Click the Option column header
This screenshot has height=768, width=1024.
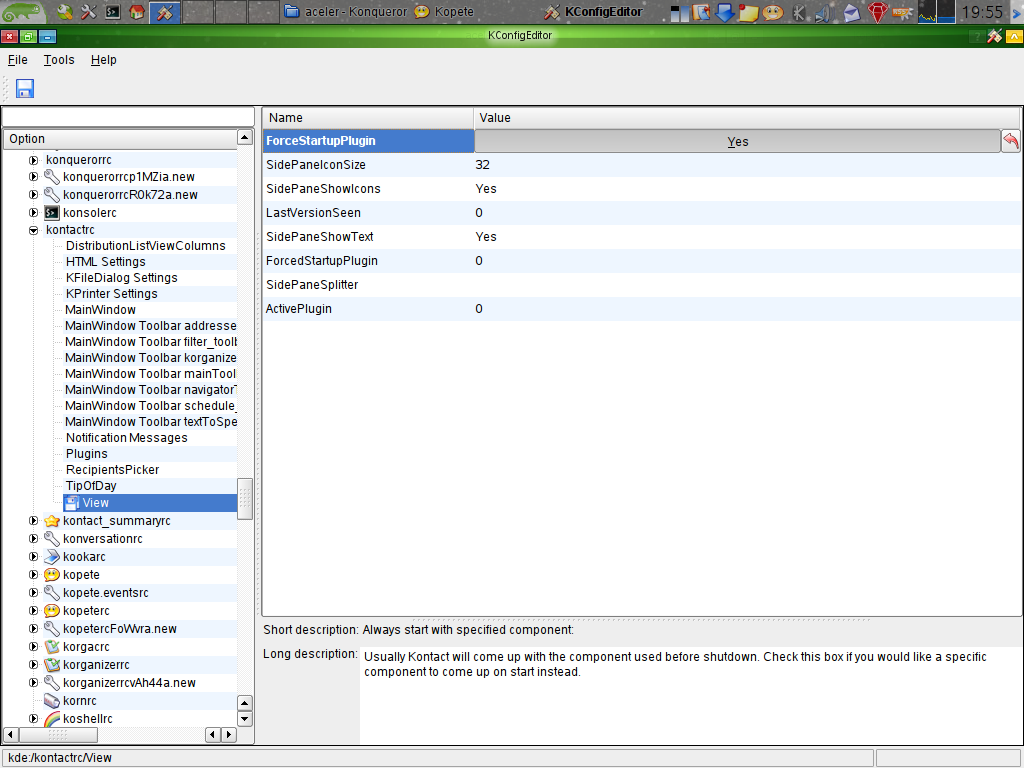(120, 138)
